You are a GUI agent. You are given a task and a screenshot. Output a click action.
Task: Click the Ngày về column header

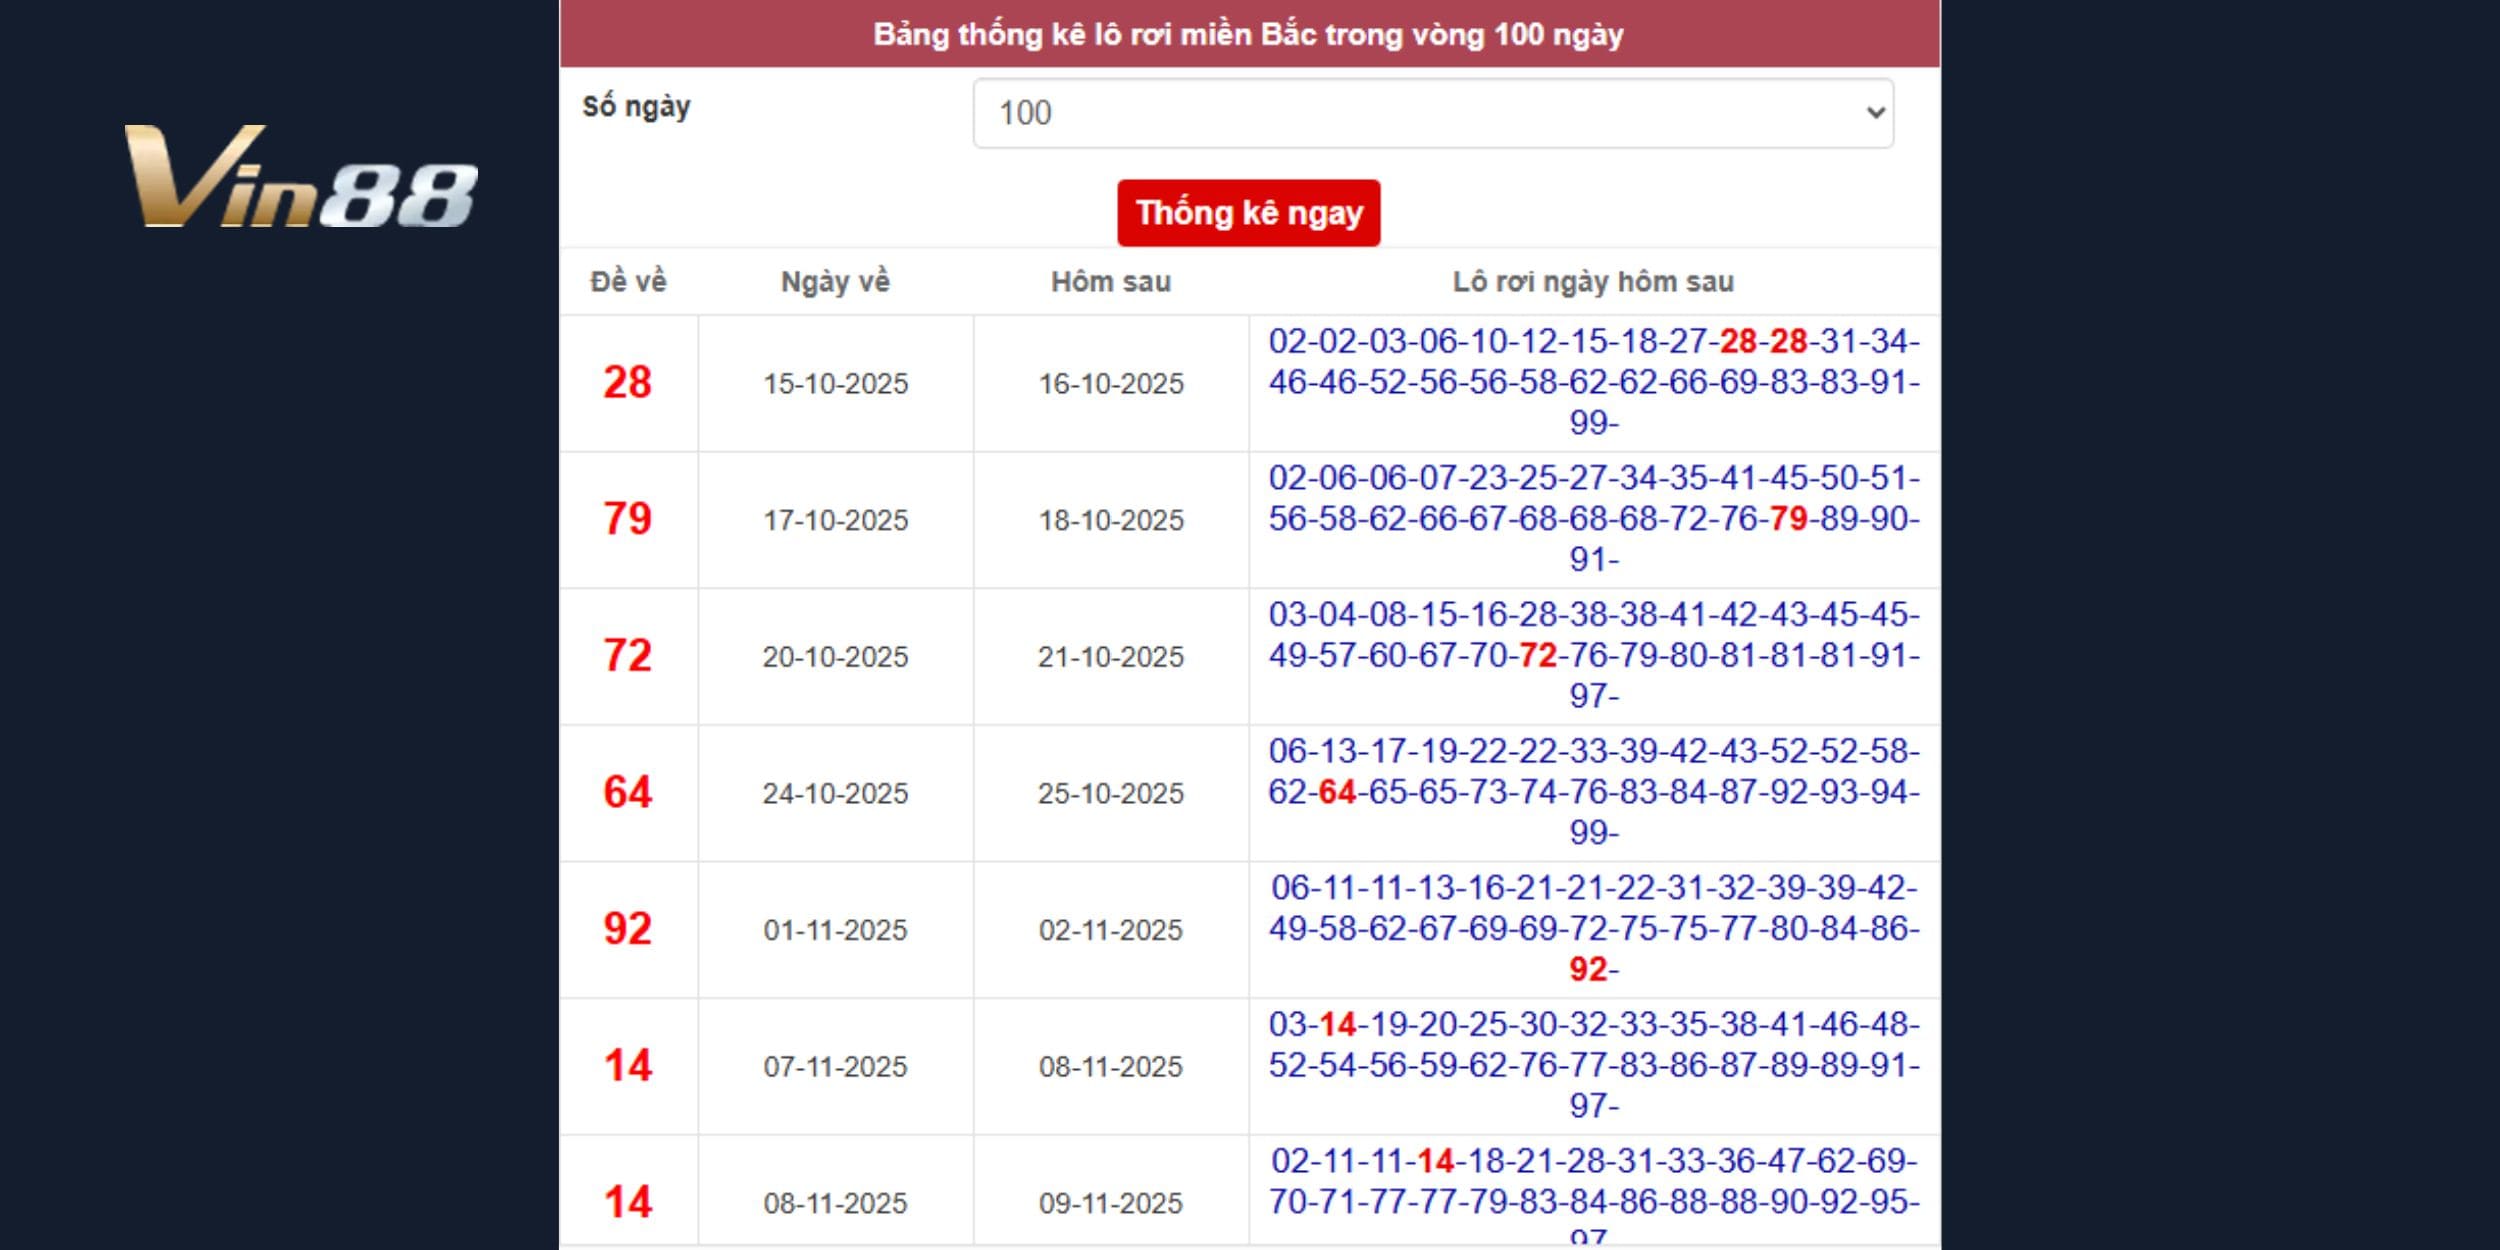[835, 282]
